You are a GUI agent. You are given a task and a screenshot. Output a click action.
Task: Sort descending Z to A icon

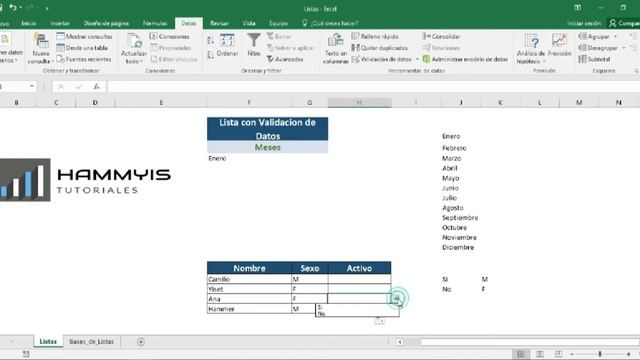[210, 54]
